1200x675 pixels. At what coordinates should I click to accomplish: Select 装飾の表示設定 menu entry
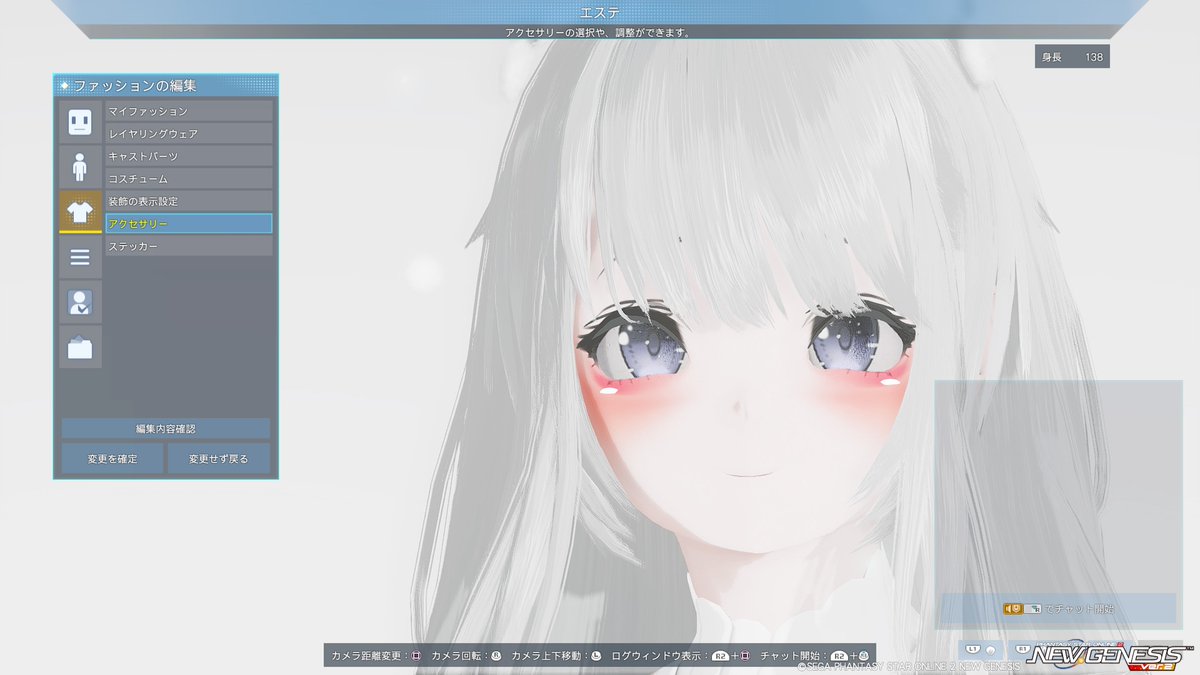[189, 201]
